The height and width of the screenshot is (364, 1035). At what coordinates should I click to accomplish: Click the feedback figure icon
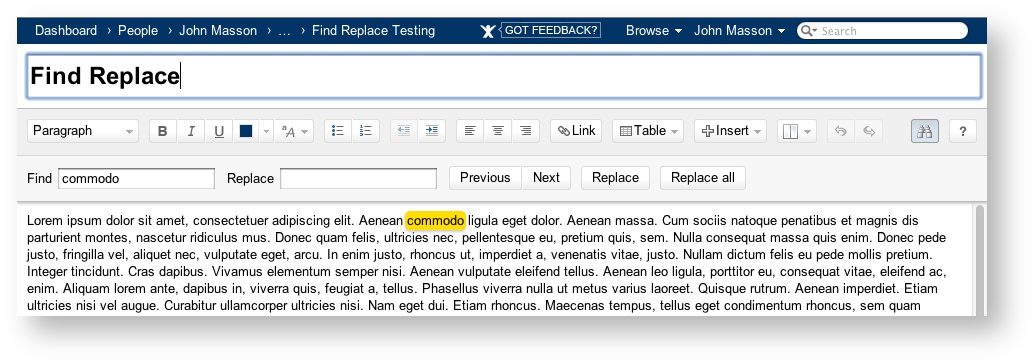(488, 31)
